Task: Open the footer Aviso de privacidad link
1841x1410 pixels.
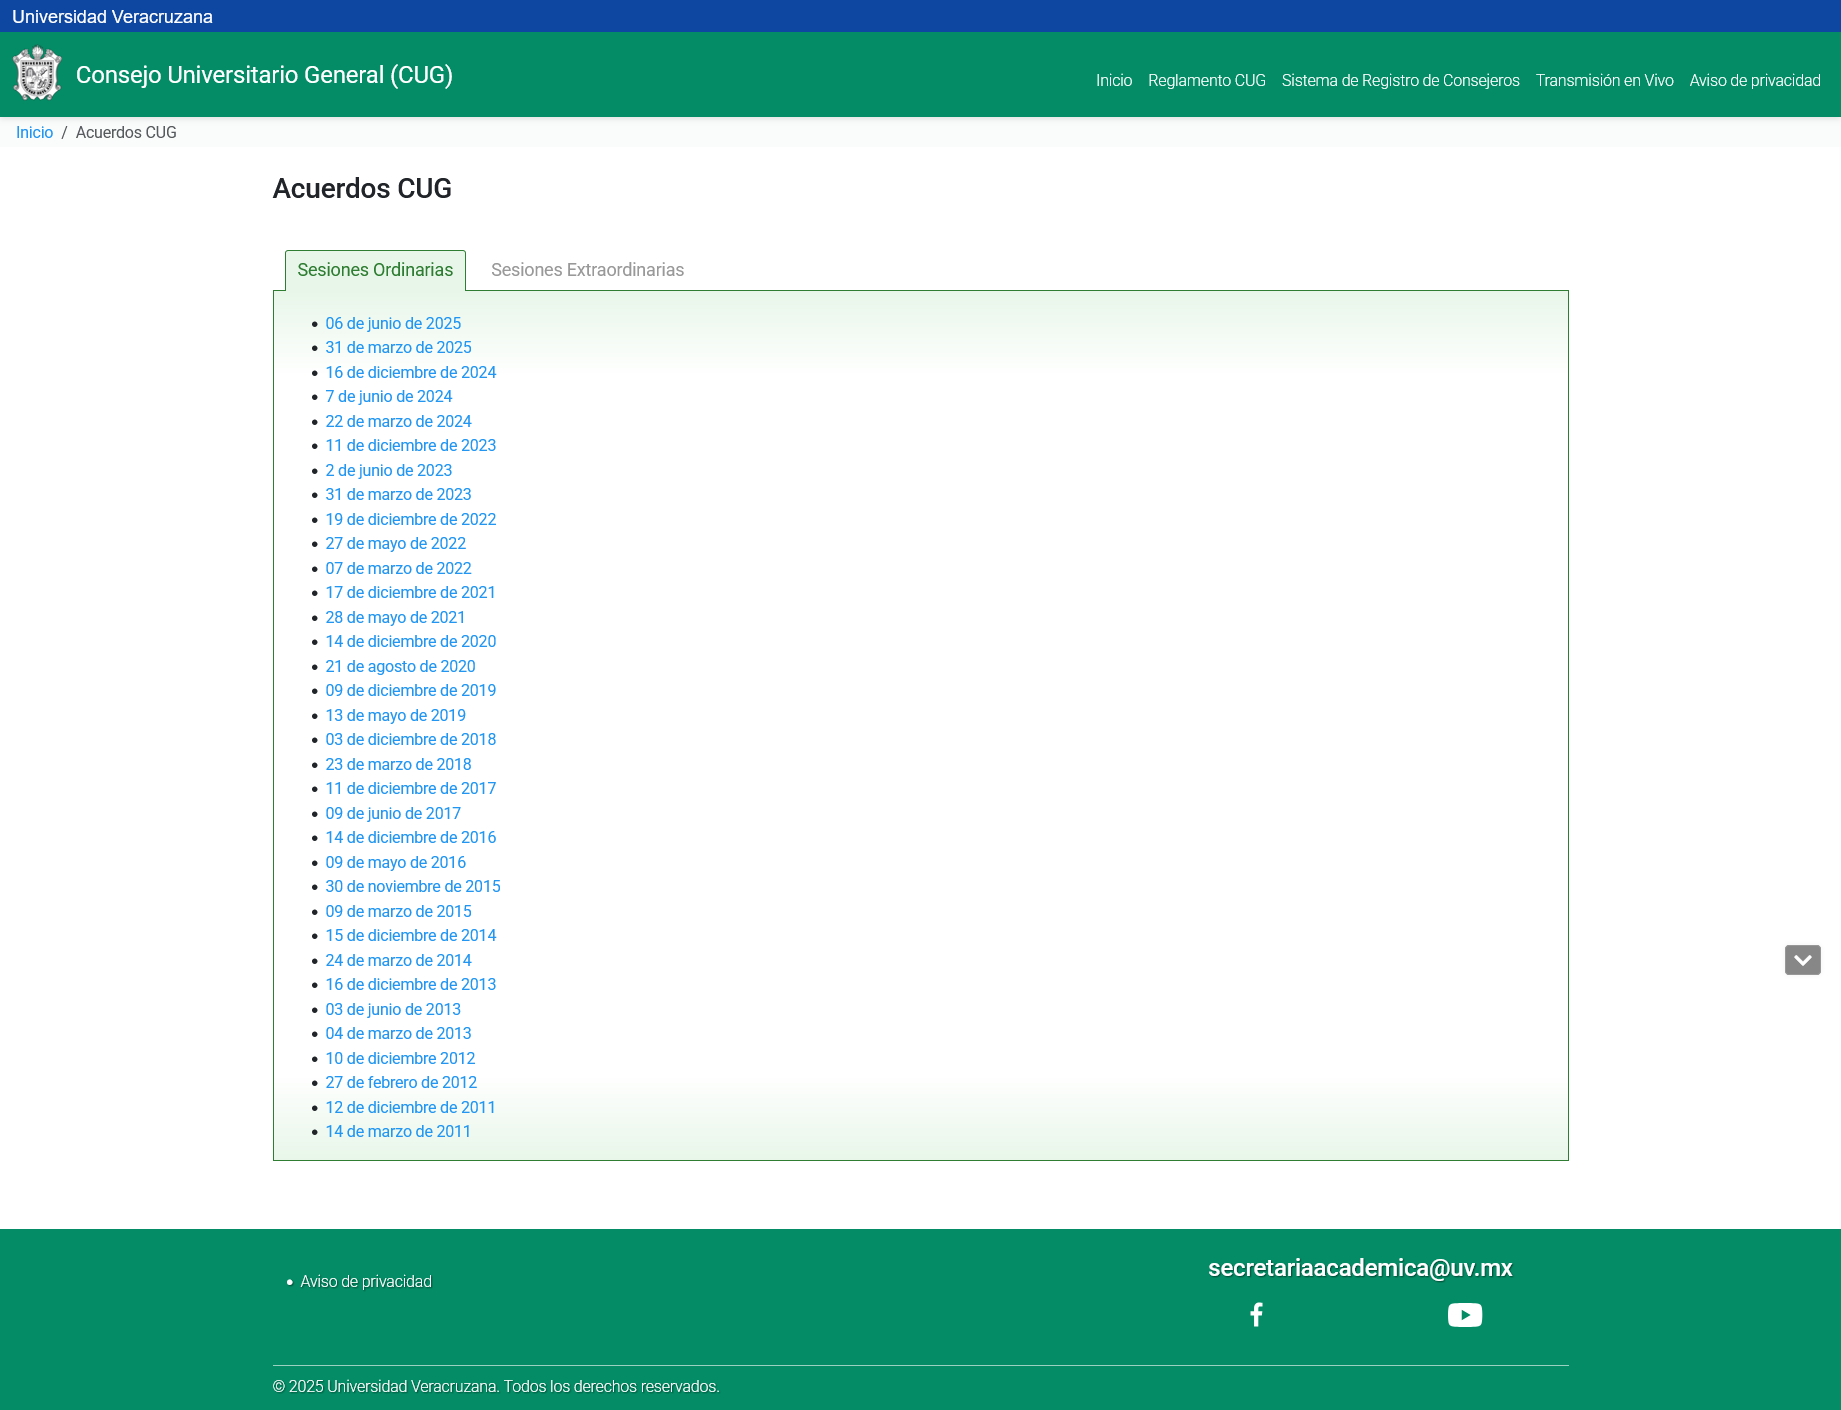Action: coord(366,1281)
